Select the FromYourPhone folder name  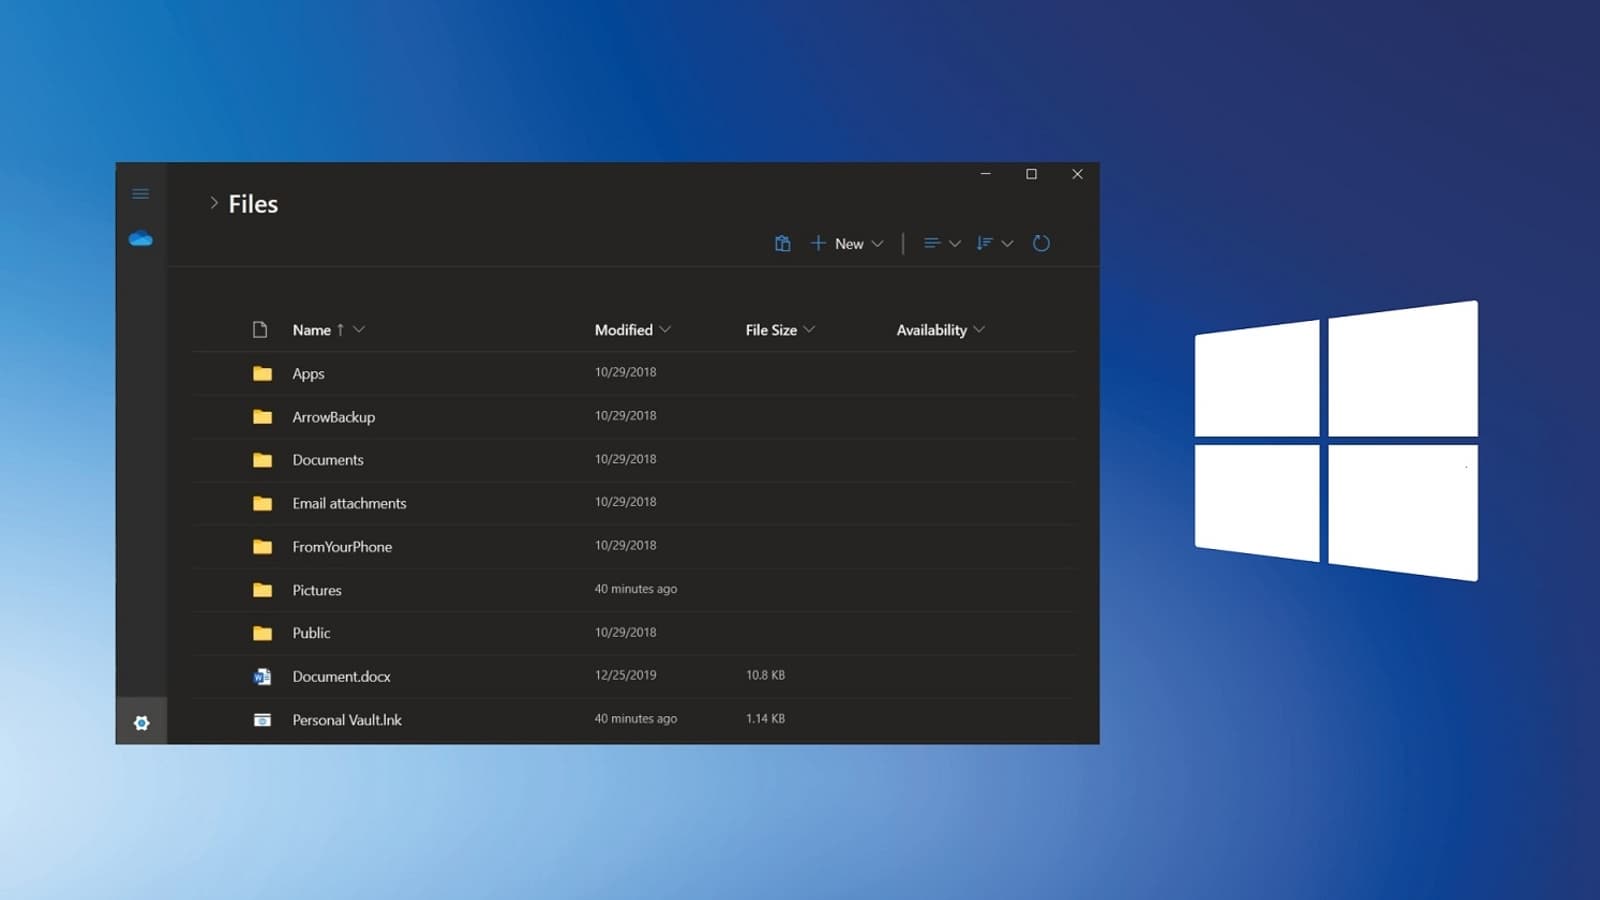(x=342, y=547)
